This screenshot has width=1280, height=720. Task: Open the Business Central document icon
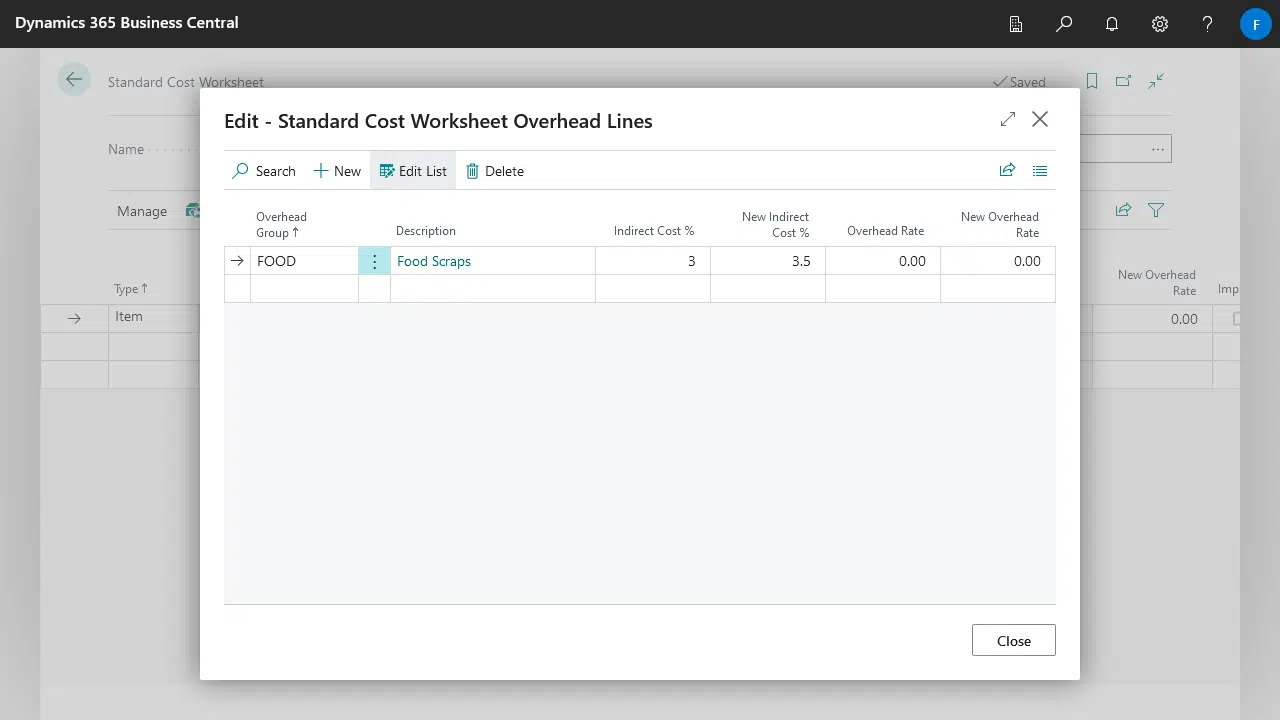pos(1016,24)
